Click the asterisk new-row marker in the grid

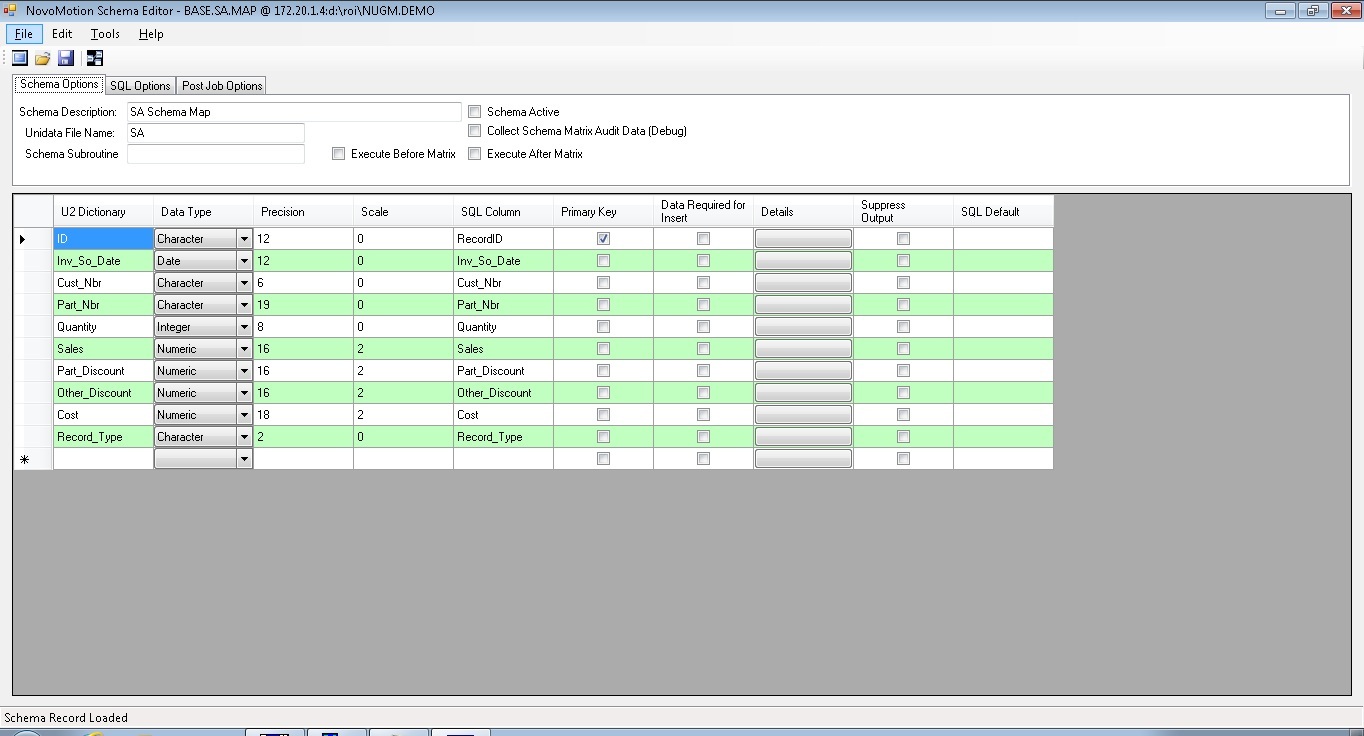click(23, 459)
